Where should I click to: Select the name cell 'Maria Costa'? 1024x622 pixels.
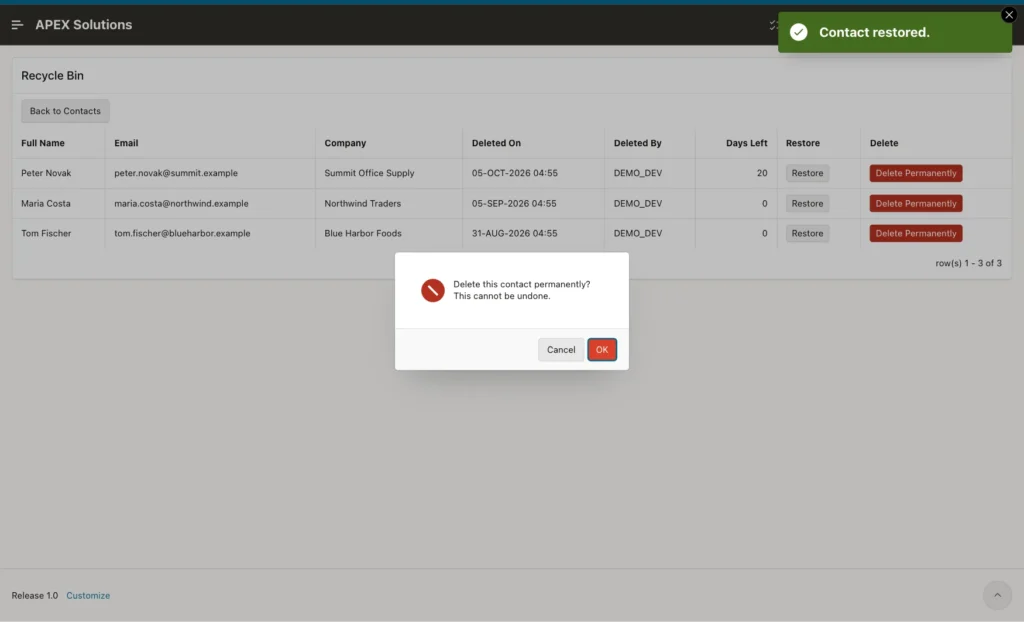coord(46,203)
